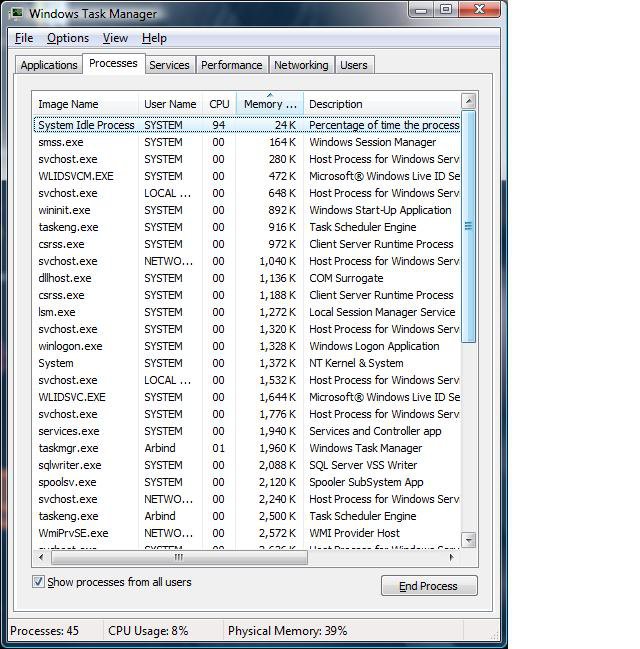Select the winlogon.exe process

[x=247, y=346]
